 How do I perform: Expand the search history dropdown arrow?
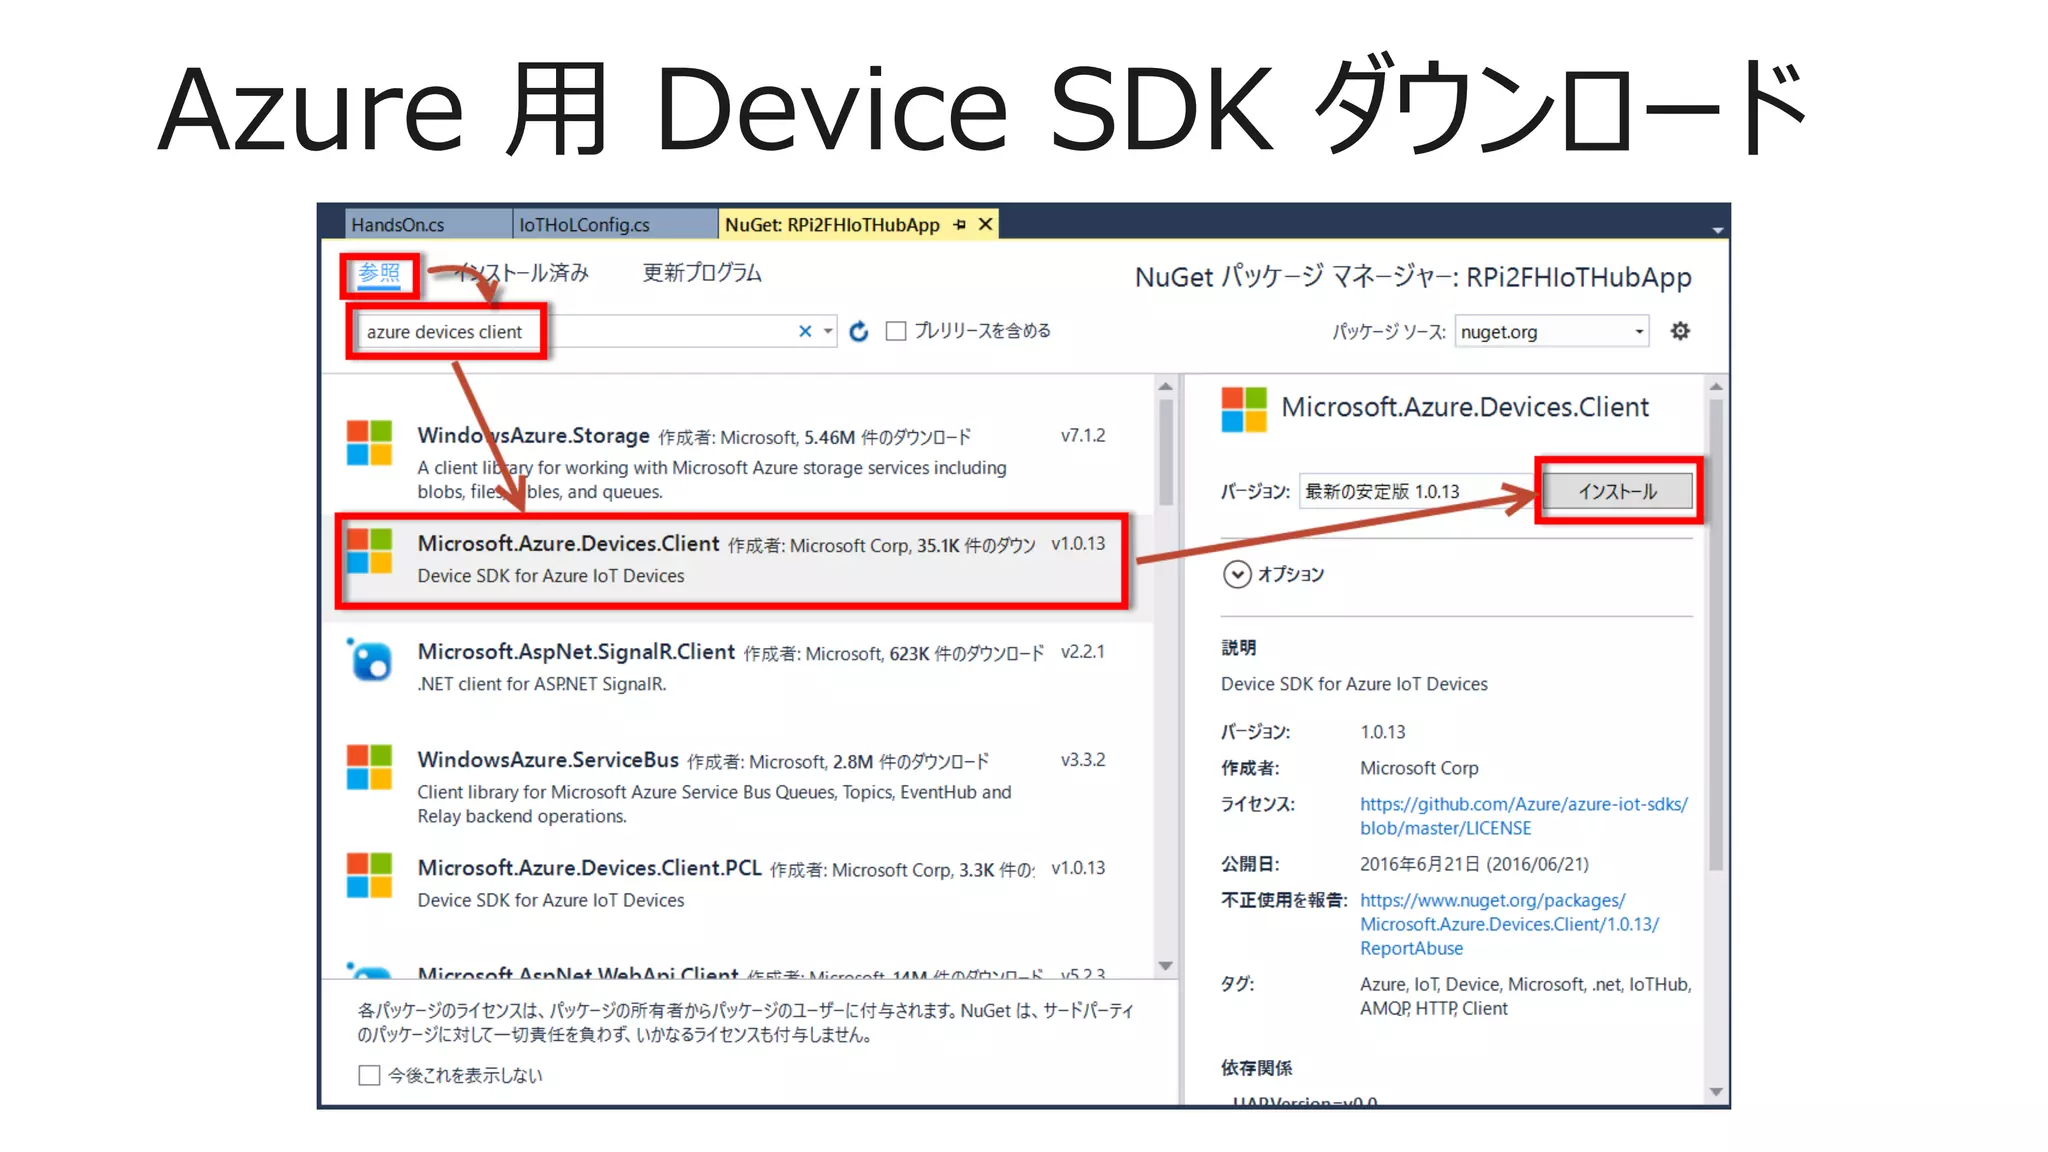[828, 331]
